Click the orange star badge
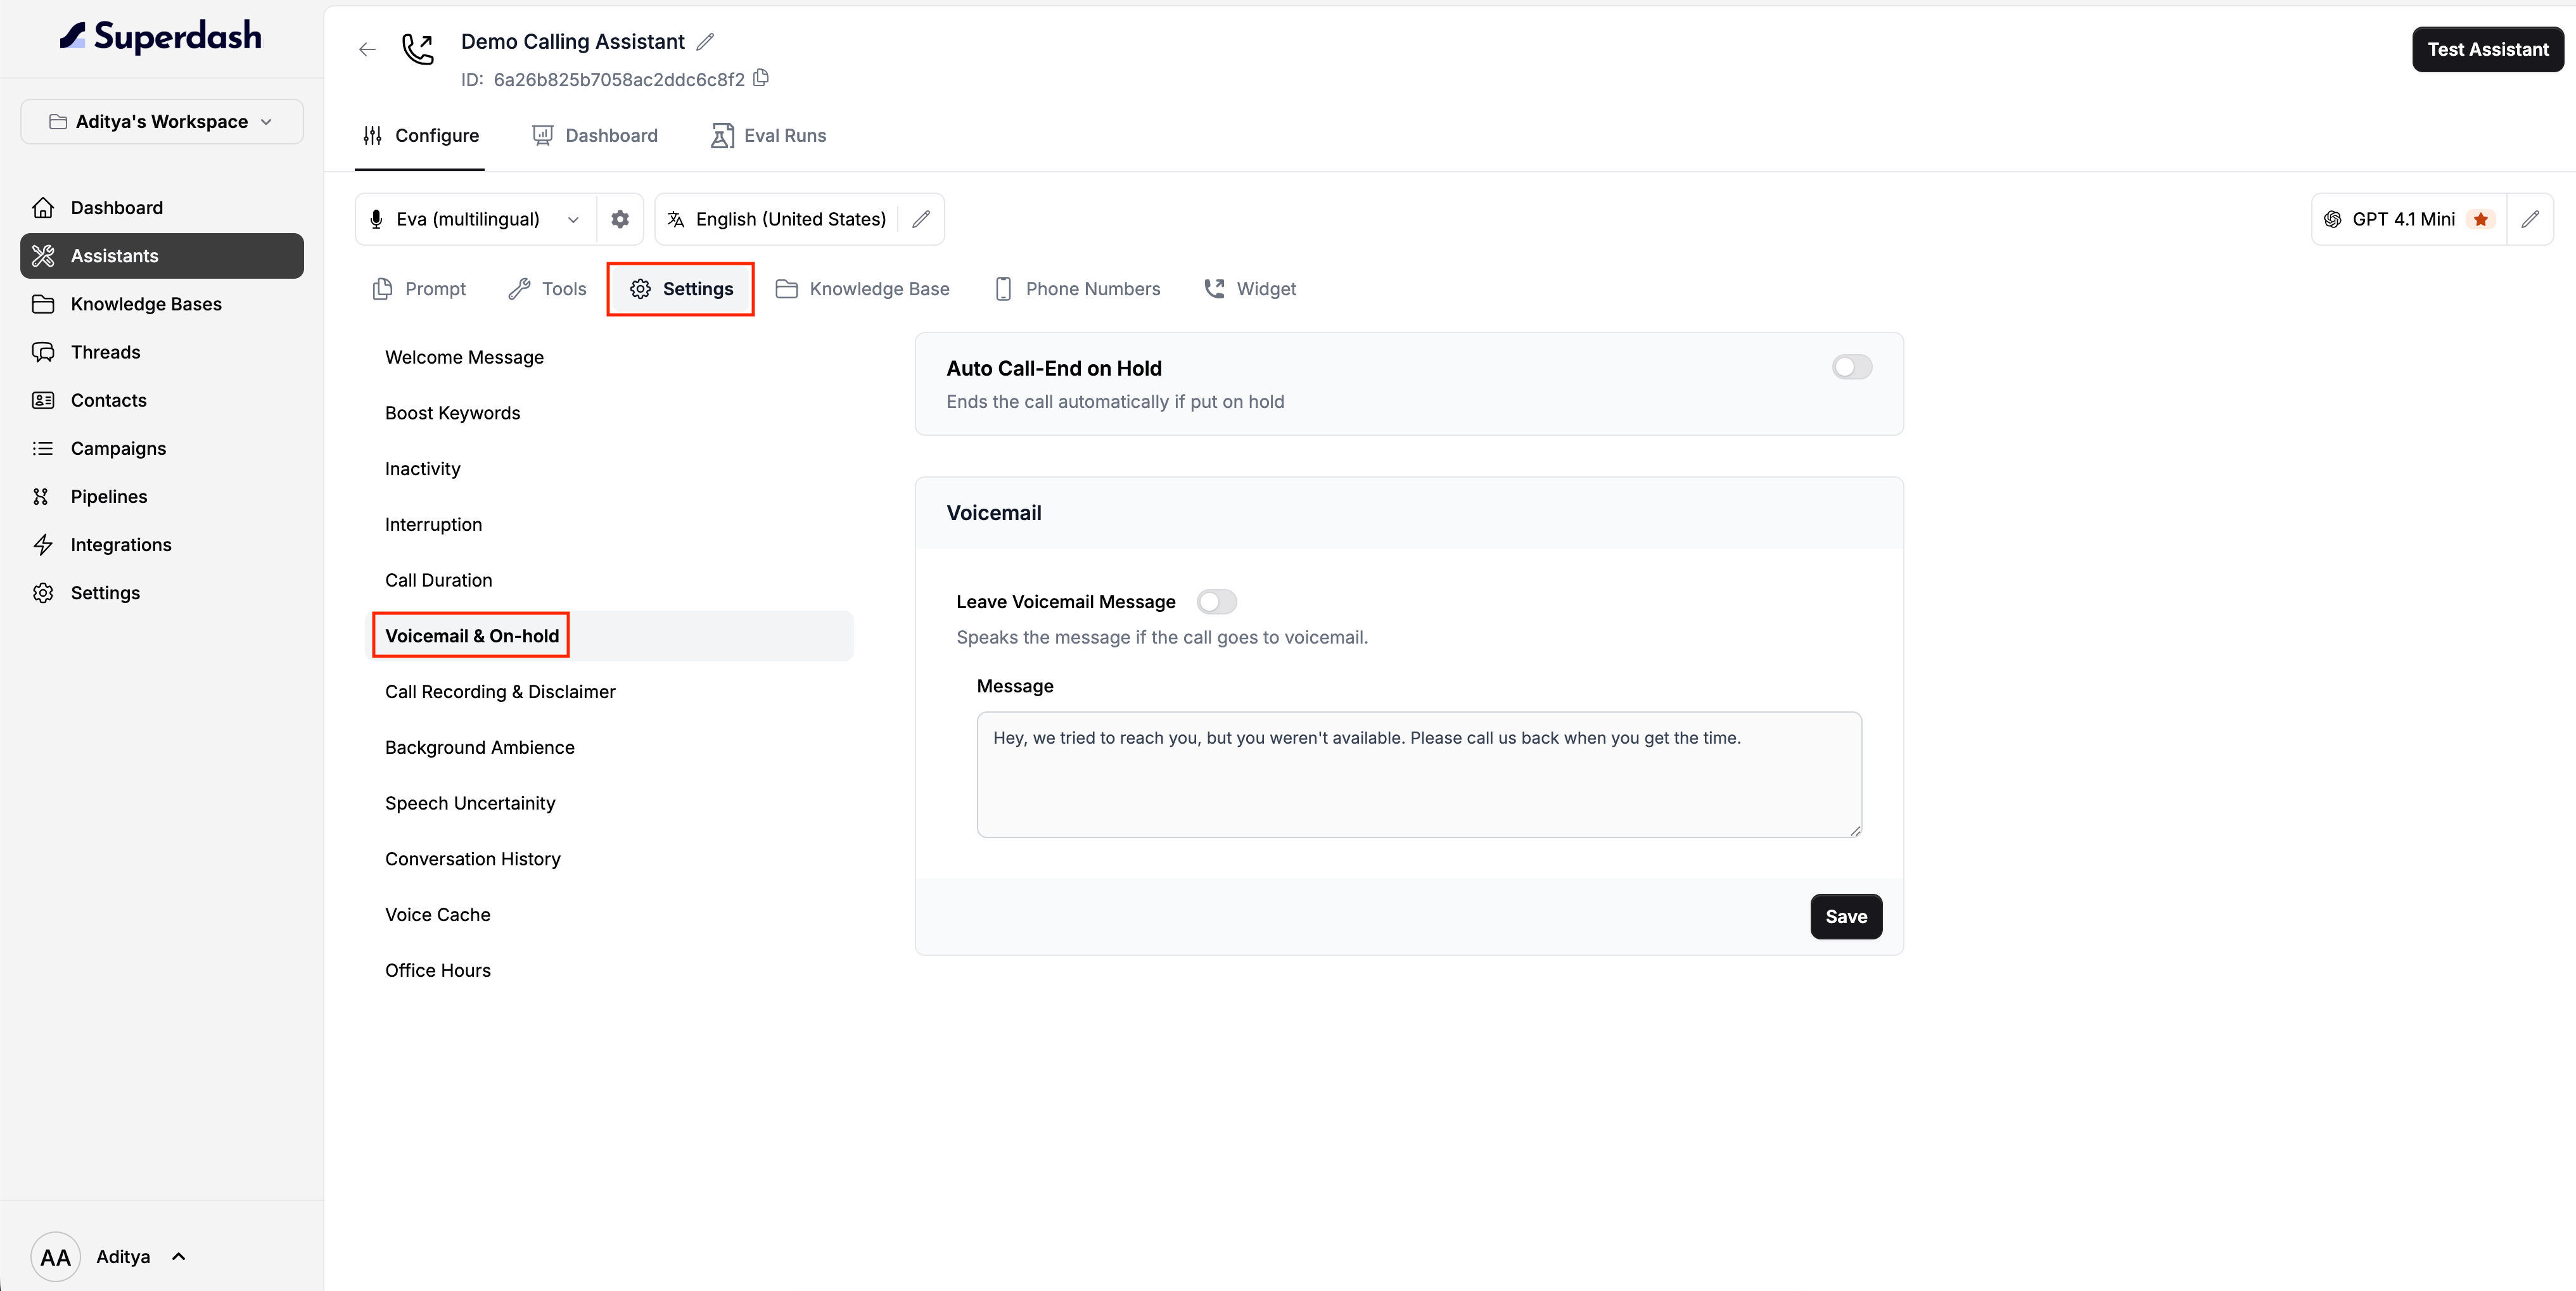 pyautogui.click(x=2481, y=219)
